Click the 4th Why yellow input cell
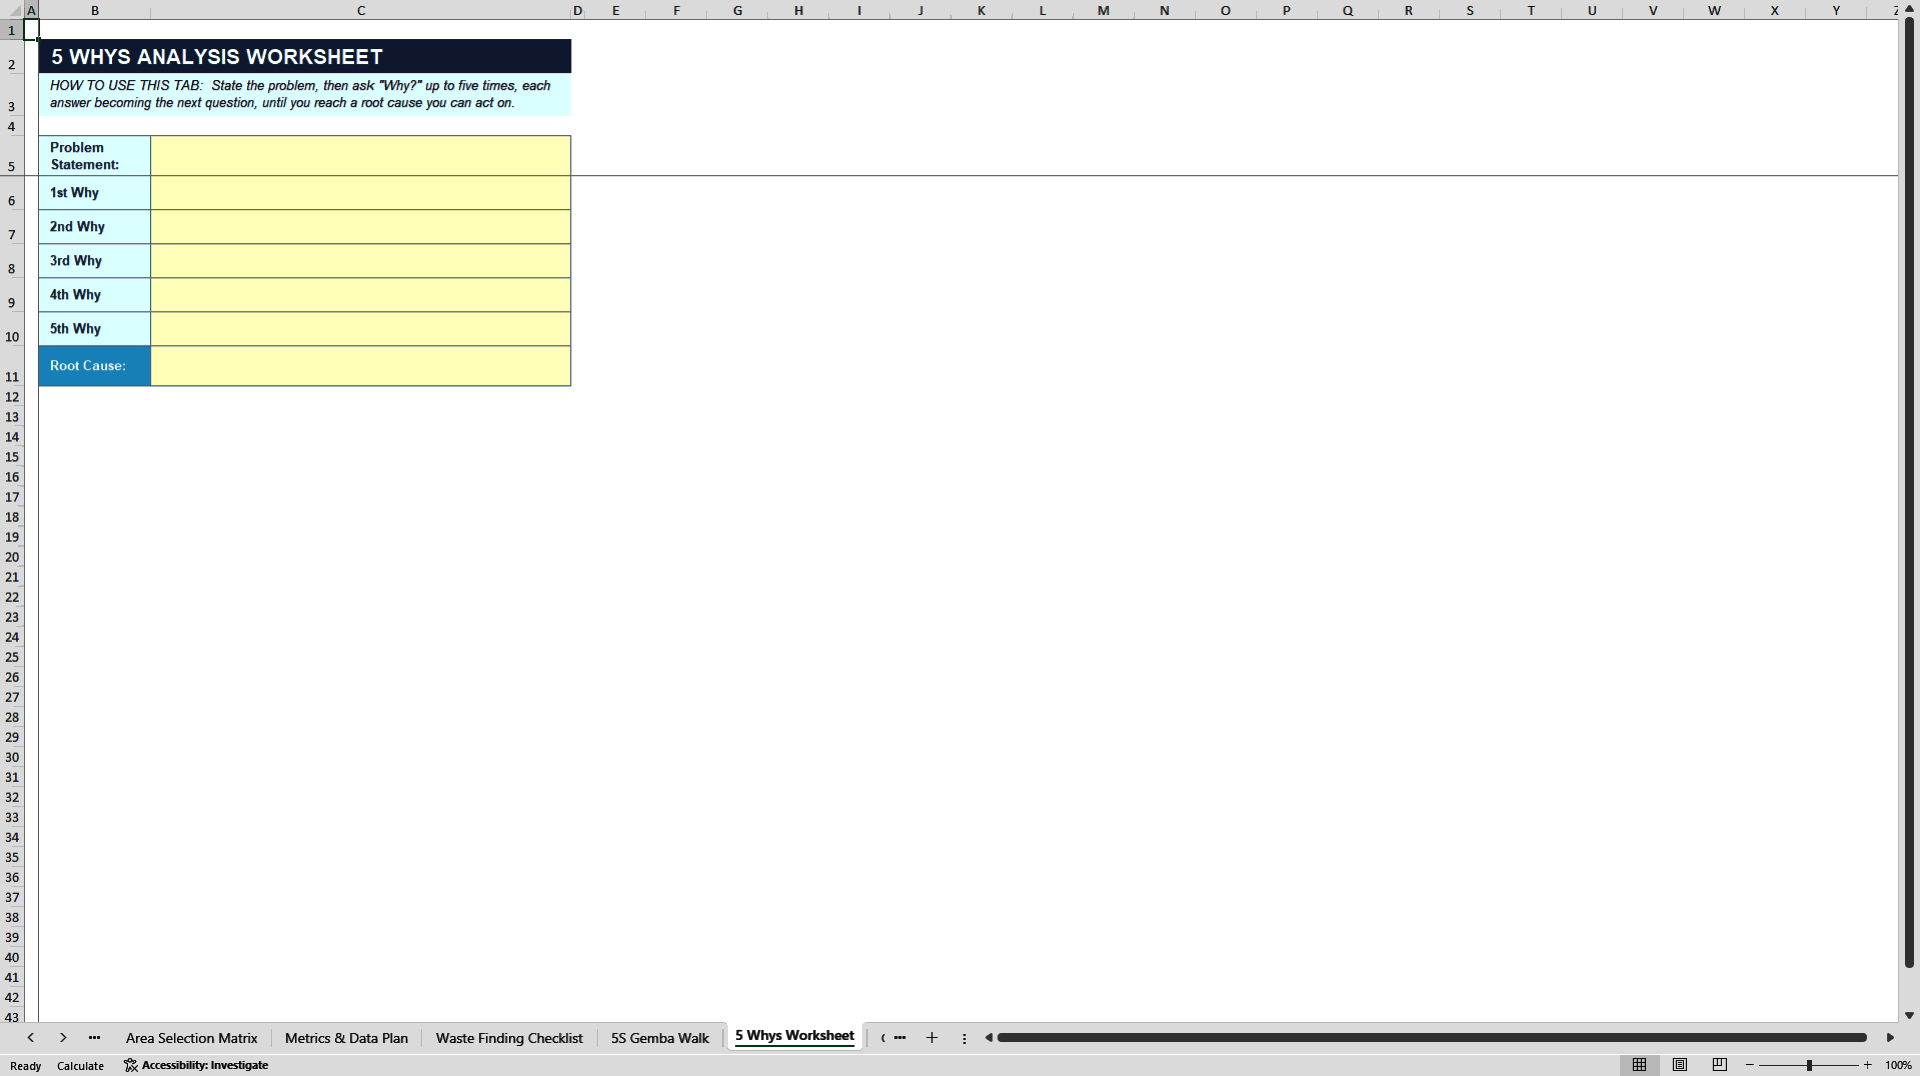Screen dimensions: 1920x1076 click(361, 295)
